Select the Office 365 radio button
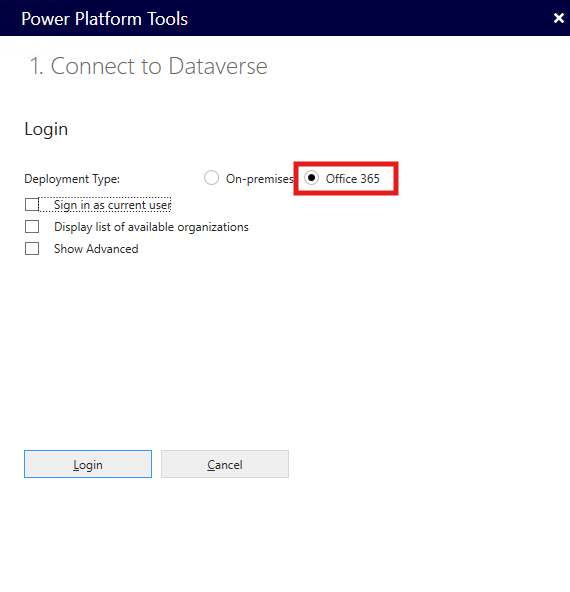This screenshot has width=570, height=592. point(311,178)
